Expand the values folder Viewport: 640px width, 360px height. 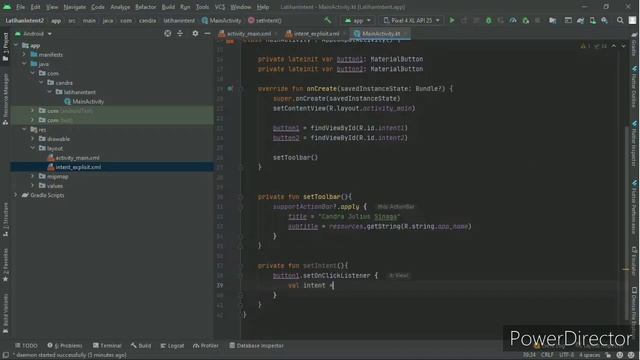33,186
